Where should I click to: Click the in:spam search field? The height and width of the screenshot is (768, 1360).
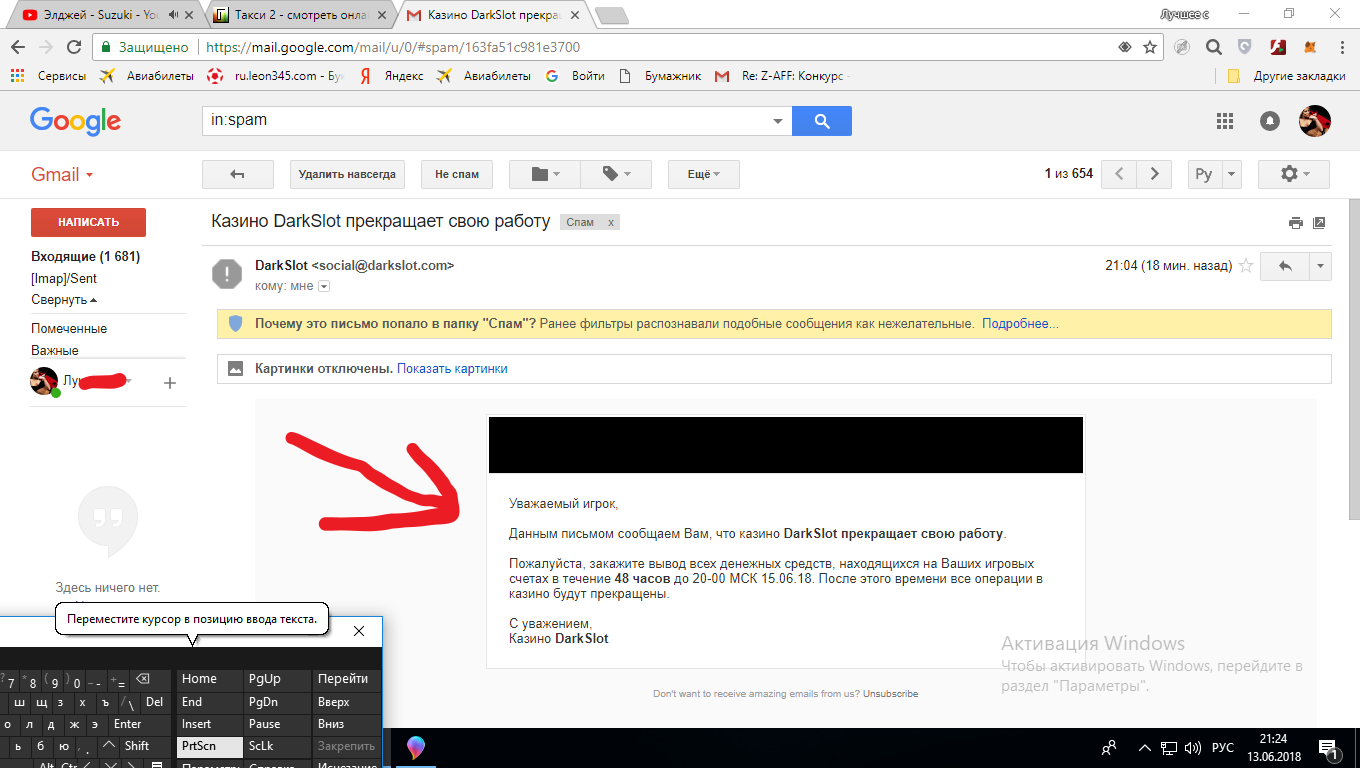click(x=485, y=121)
